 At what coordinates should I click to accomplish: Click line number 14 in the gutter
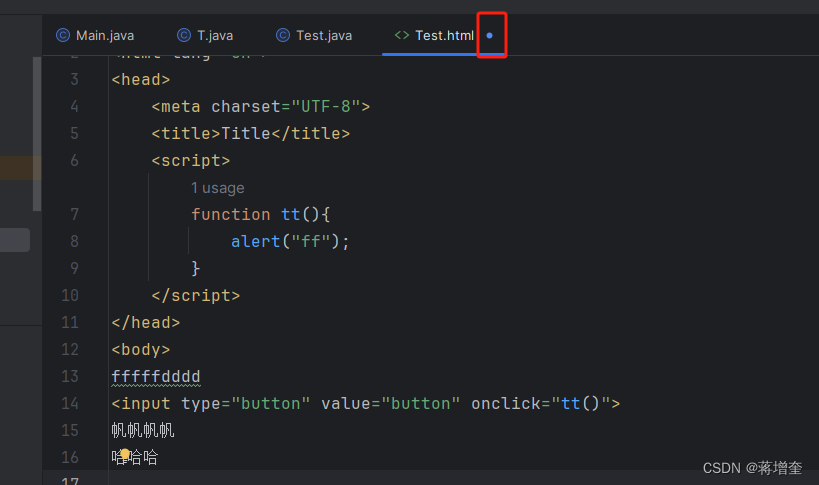[70, 403]
